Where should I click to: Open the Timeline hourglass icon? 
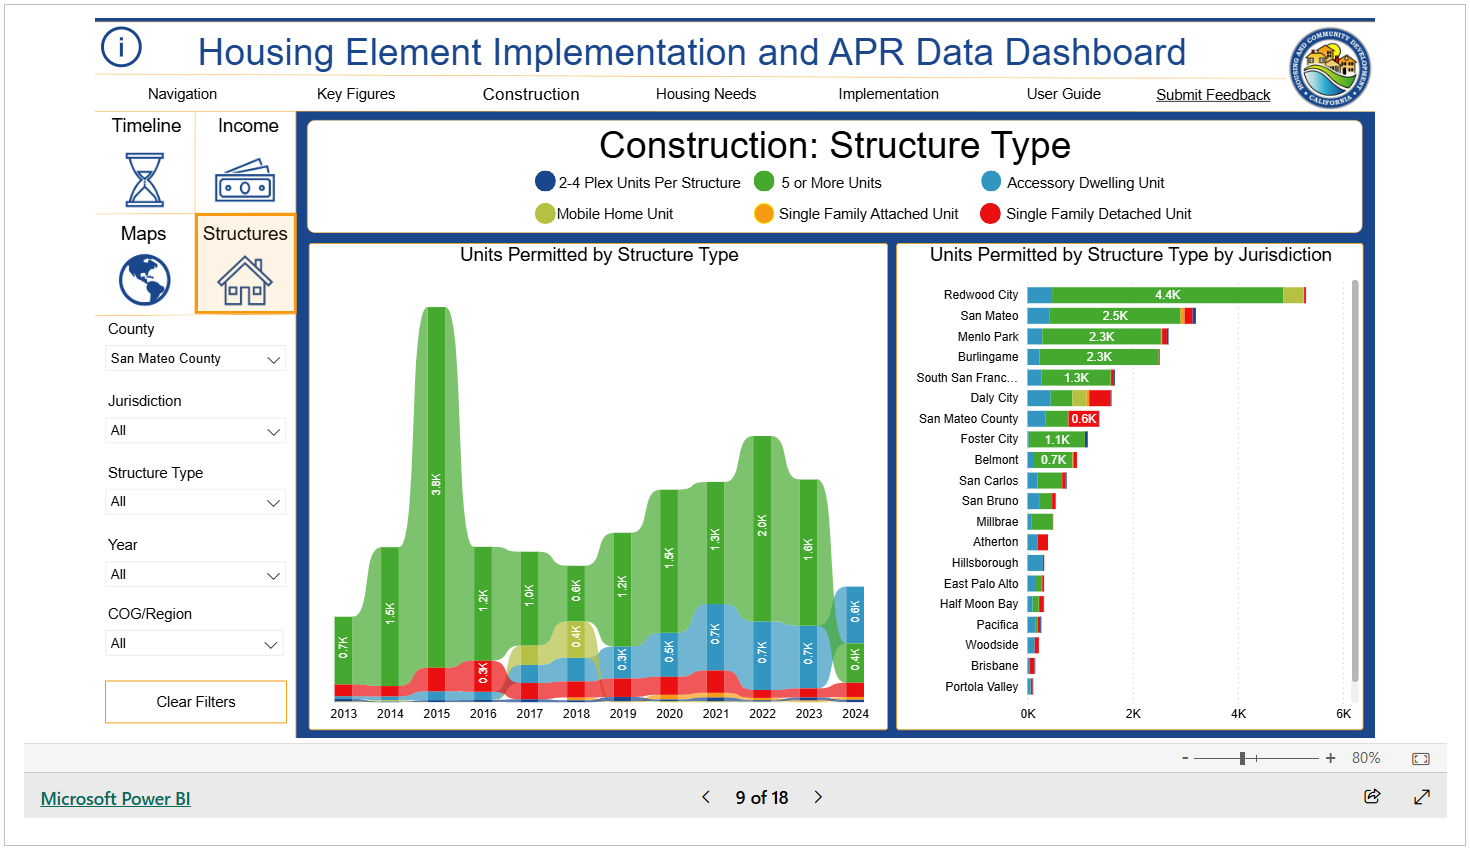(145, 179)
